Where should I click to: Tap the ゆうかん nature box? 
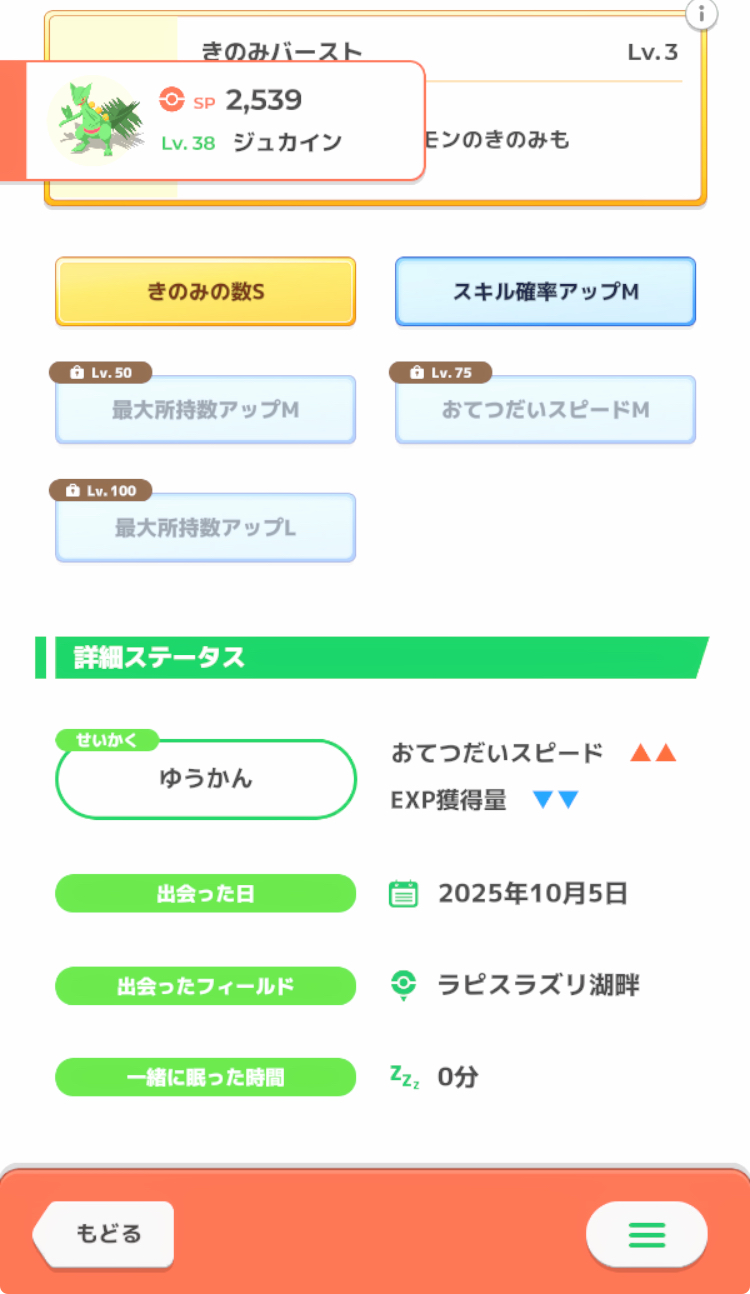point(206,780)
